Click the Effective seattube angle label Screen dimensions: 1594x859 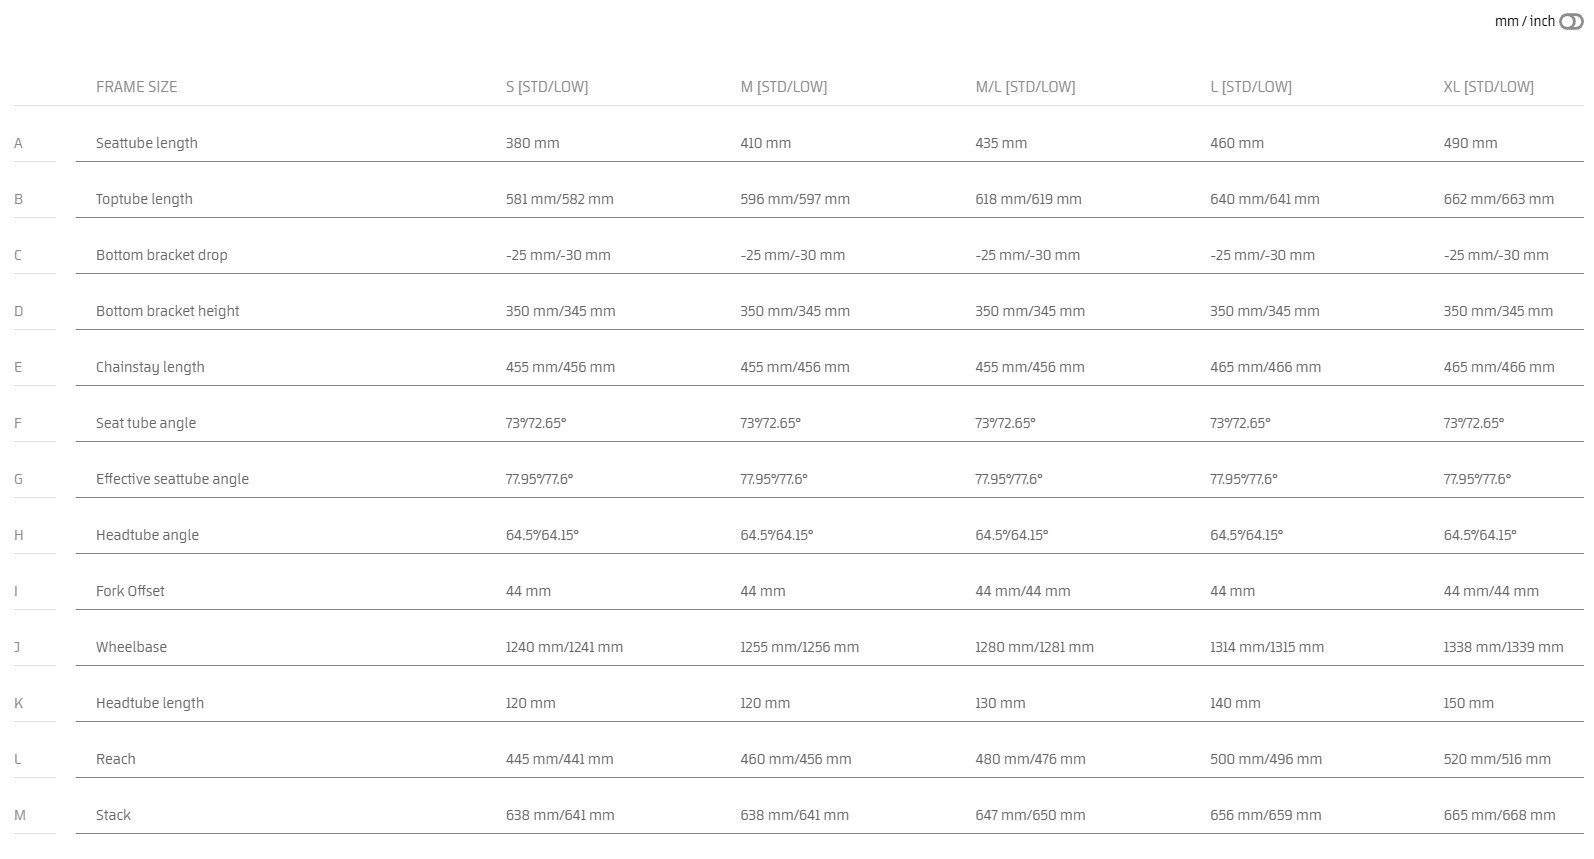click(172, 479)
